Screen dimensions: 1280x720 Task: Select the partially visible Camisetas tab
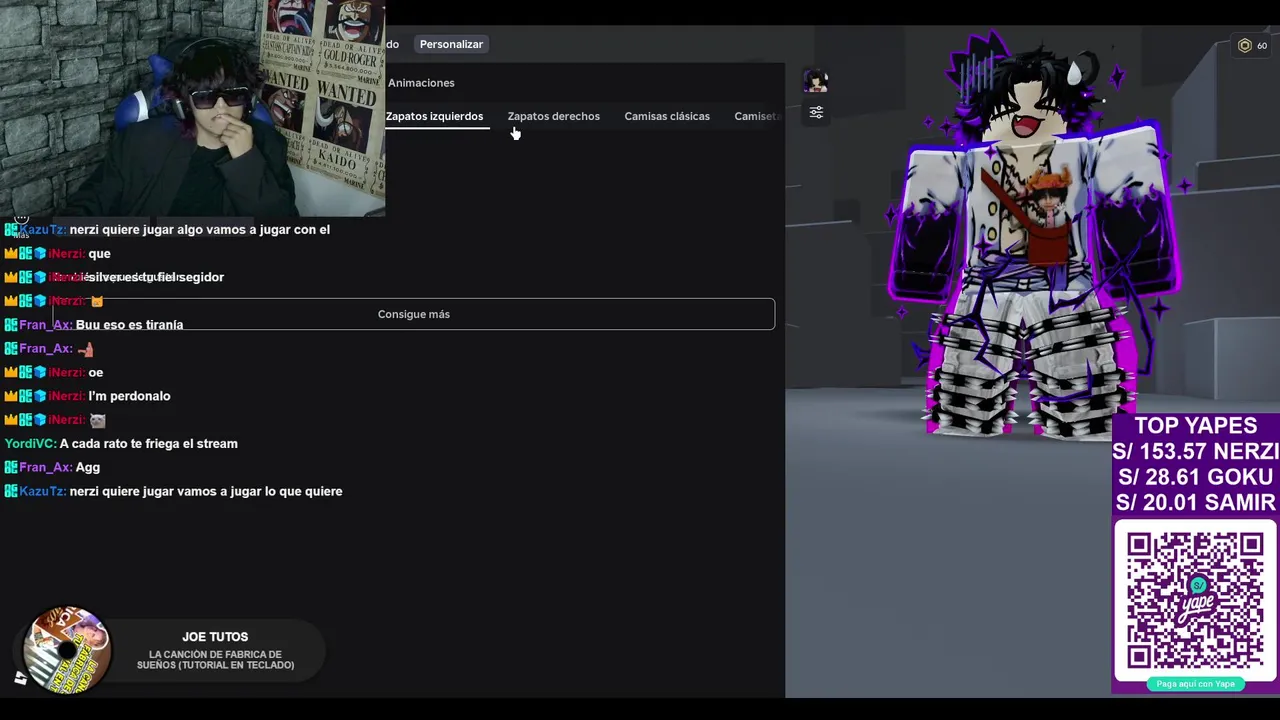(756, 116)
